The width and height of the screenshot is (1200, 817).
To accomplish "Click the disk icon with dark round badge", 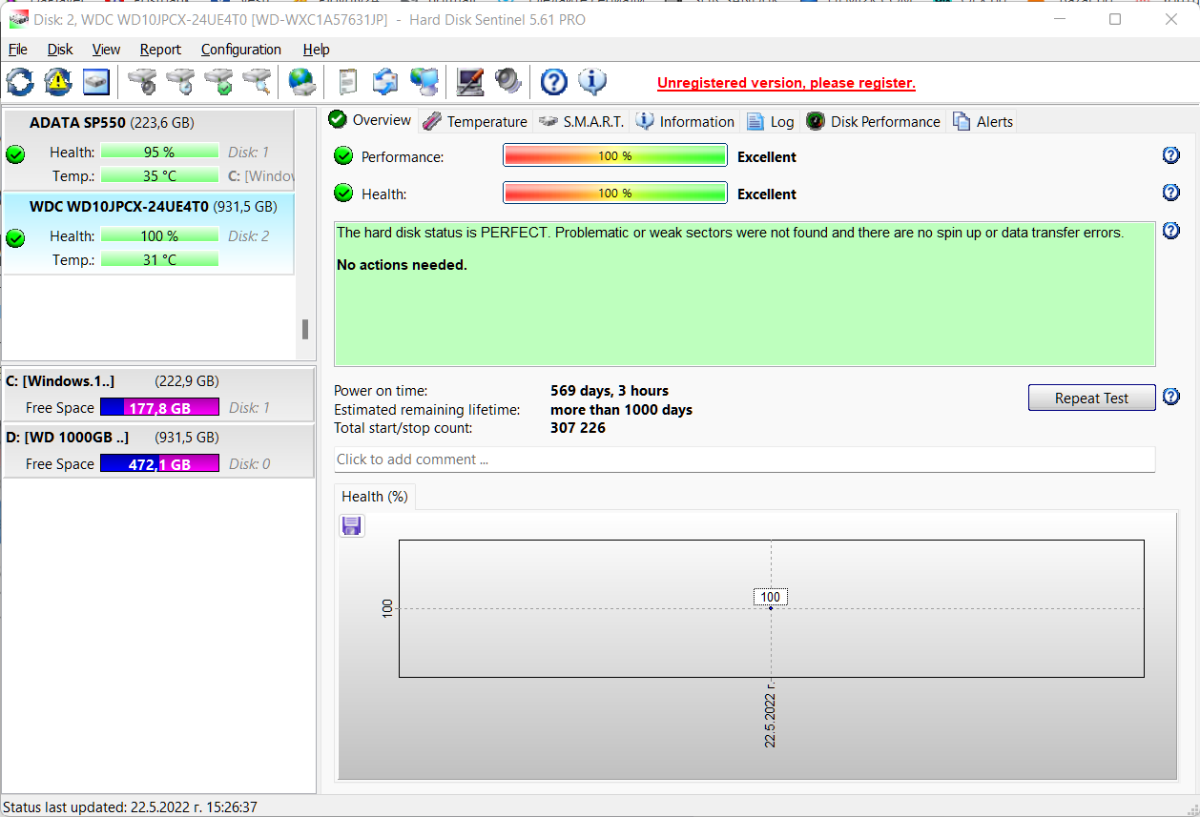I will [x=143, y=81].
